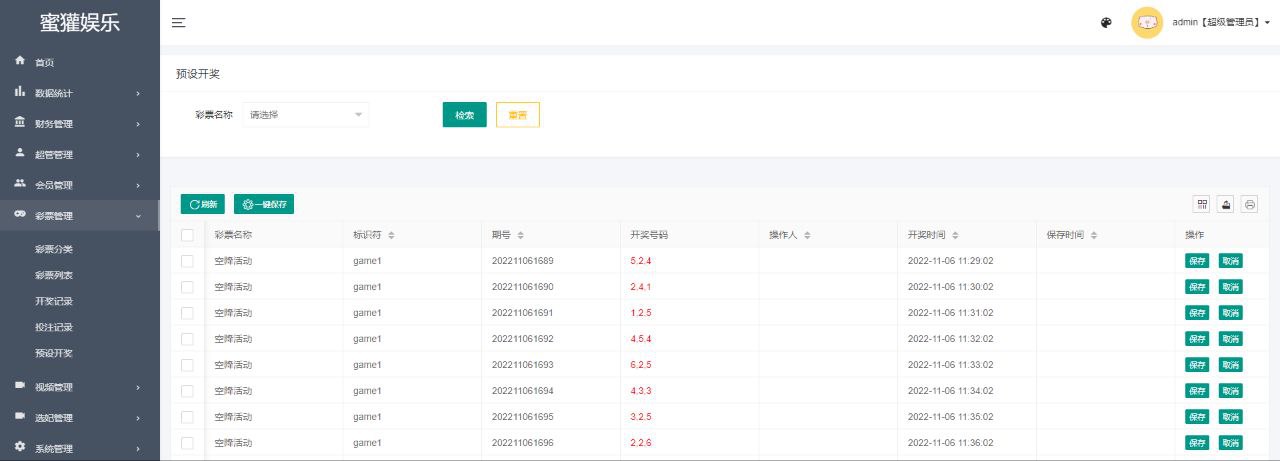Select 投注记录 in the sidebar submenu
Viewport: 1280px width, 461px height.
pos(54,327)
